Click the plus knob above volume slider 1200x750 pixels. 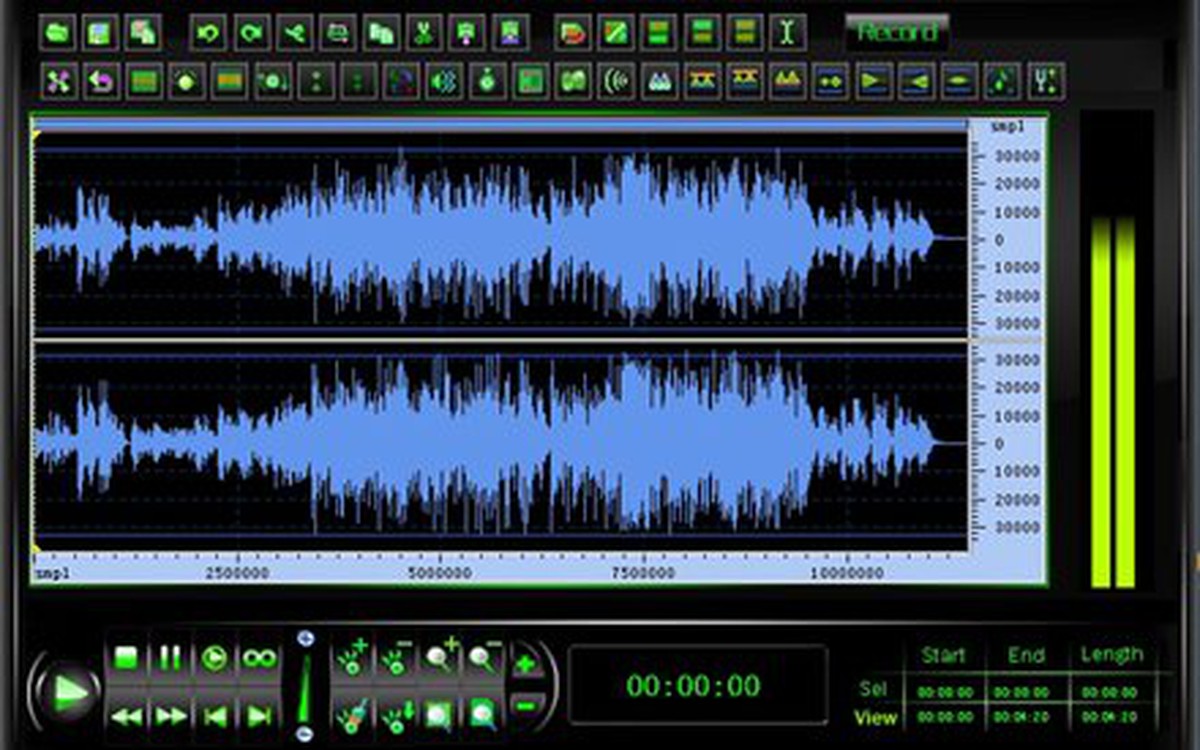pyautogui.click(x=306, y=638)
